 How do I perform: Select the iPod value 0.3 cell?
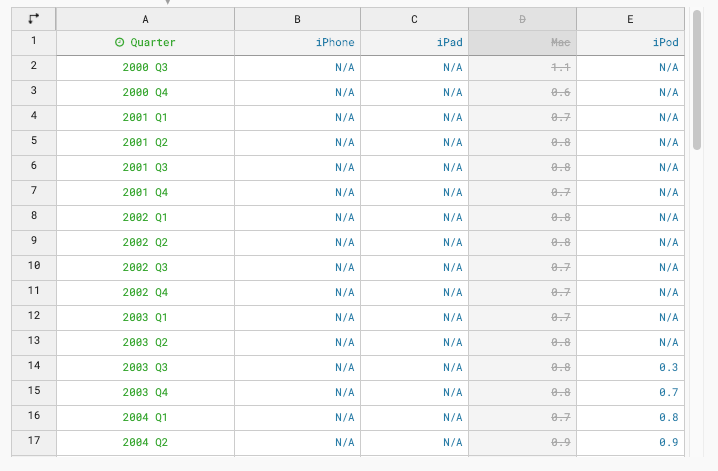coord(630,367)
